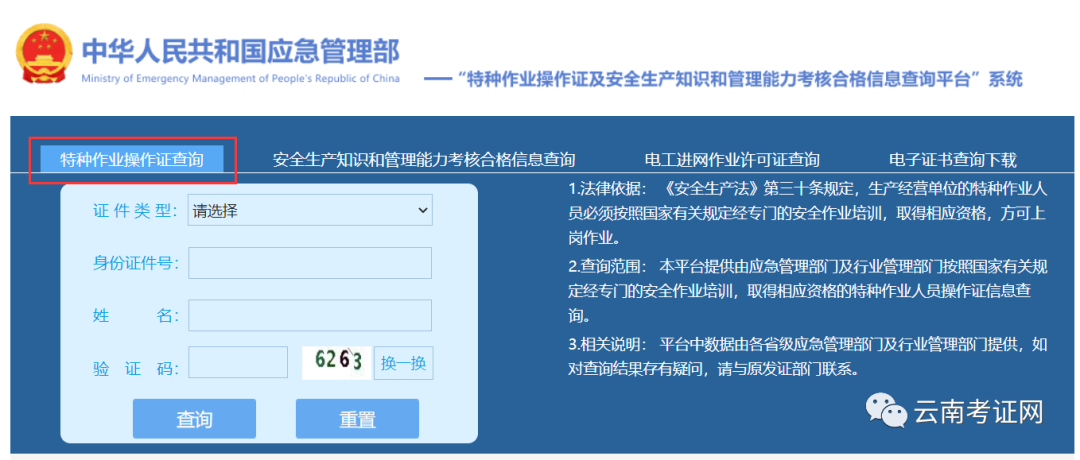Select the 验证码 input box
Image resolution: width=1080 pixels, height=460 pixels.
(238, 363)
